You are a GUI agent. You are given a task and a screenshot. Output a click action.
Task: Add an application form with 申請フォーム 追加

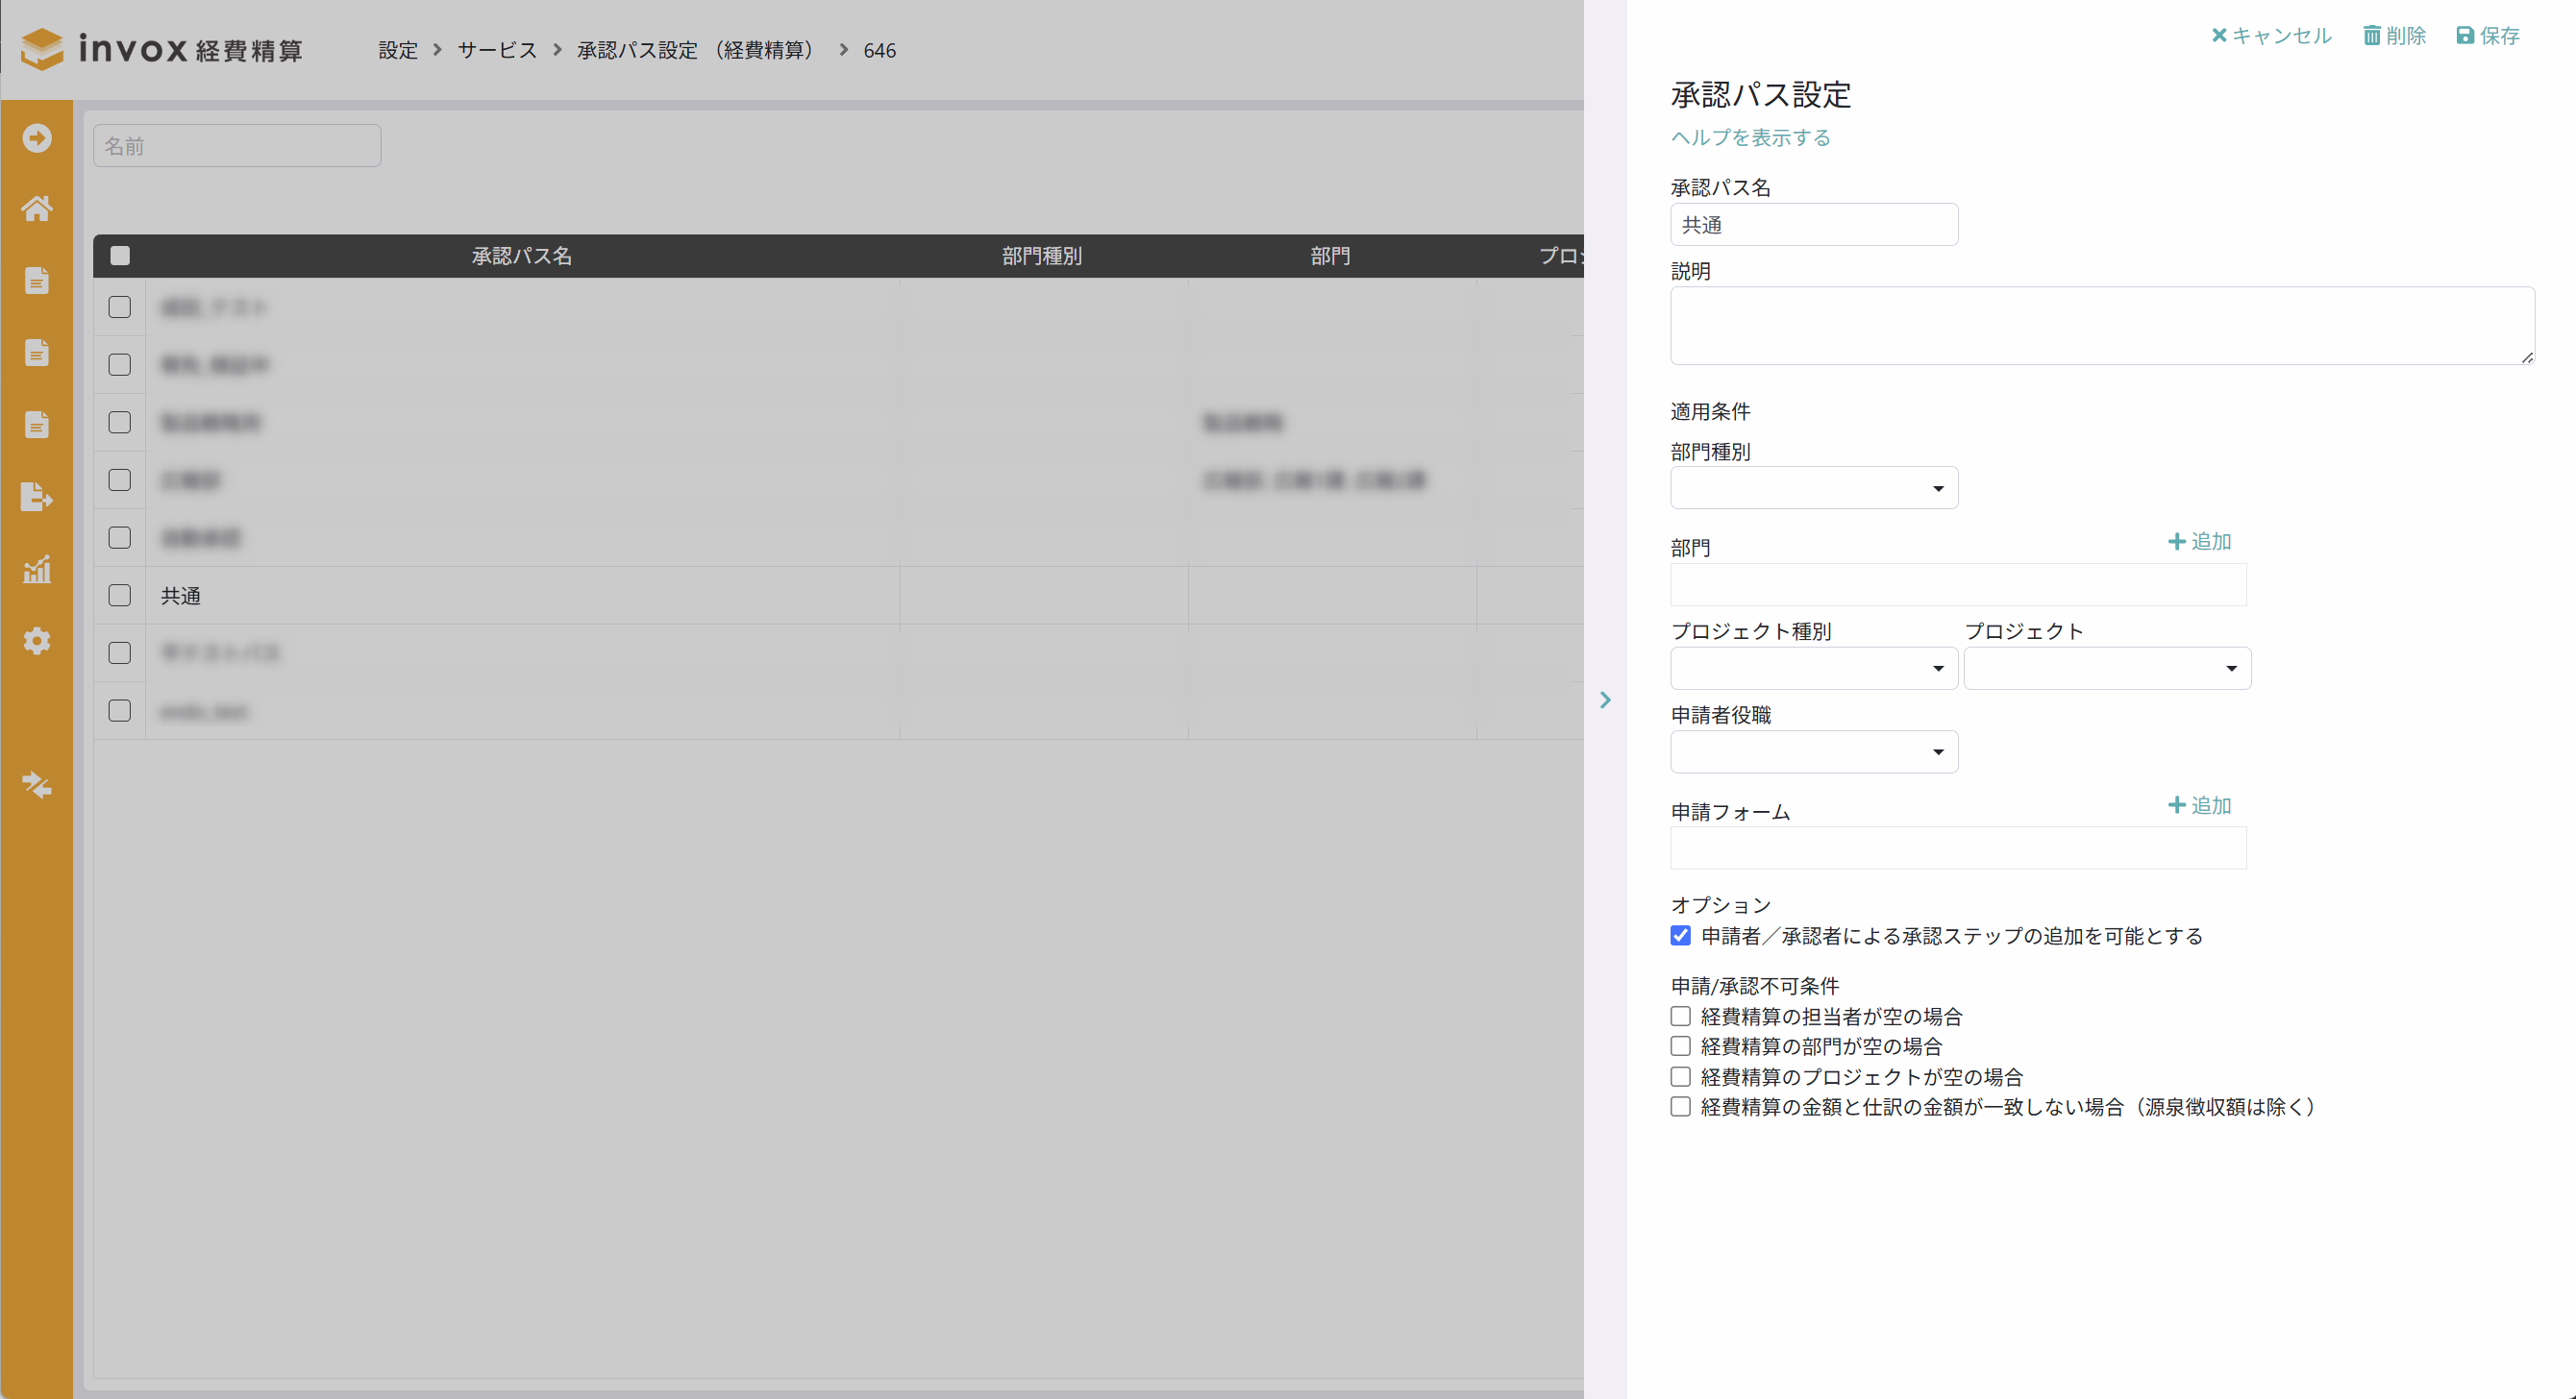tap(2199, 805)
